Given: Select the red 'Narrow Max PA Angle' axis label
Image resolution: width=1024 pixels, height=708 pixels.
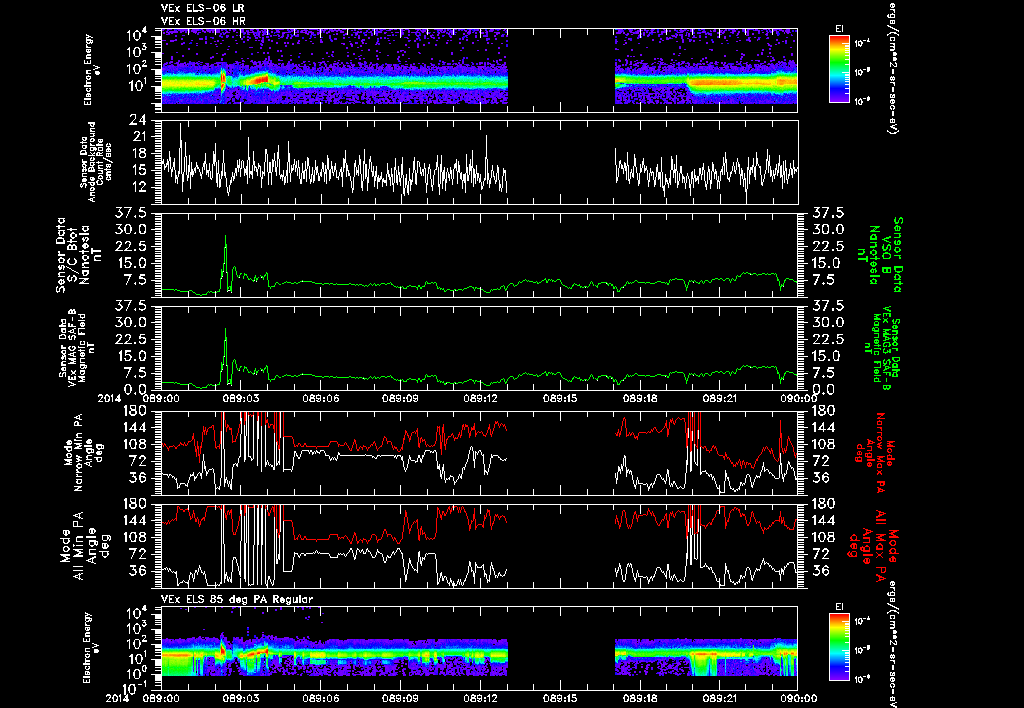Looking at the screenshot, I should click(x=873, y=451).
